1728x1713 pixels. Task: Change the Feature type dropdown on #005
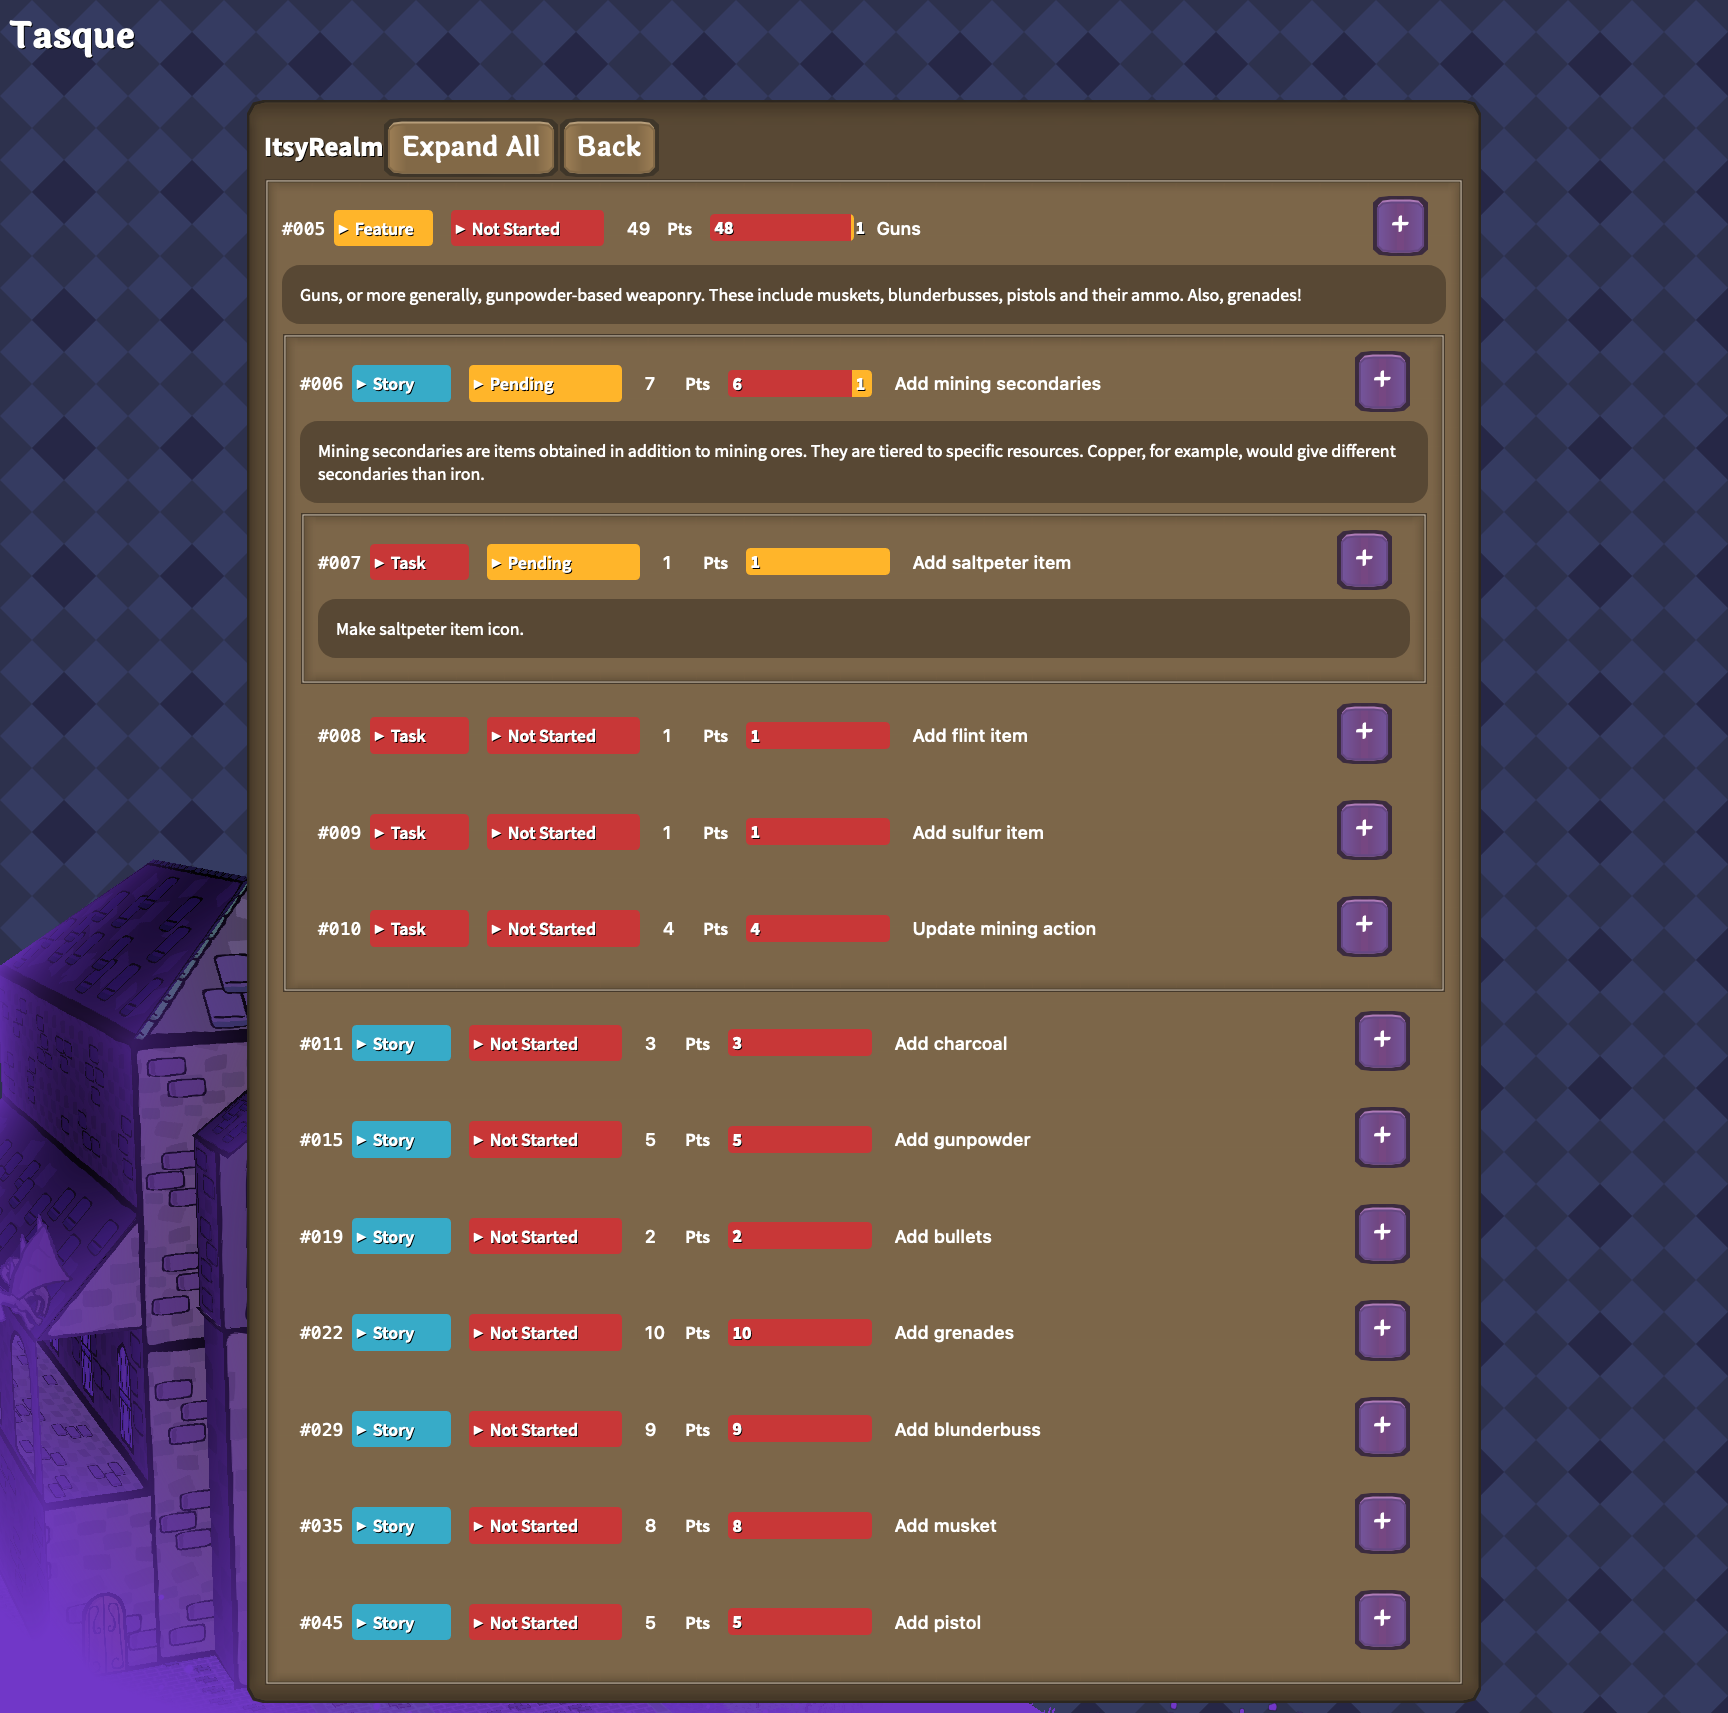(383, 229)
